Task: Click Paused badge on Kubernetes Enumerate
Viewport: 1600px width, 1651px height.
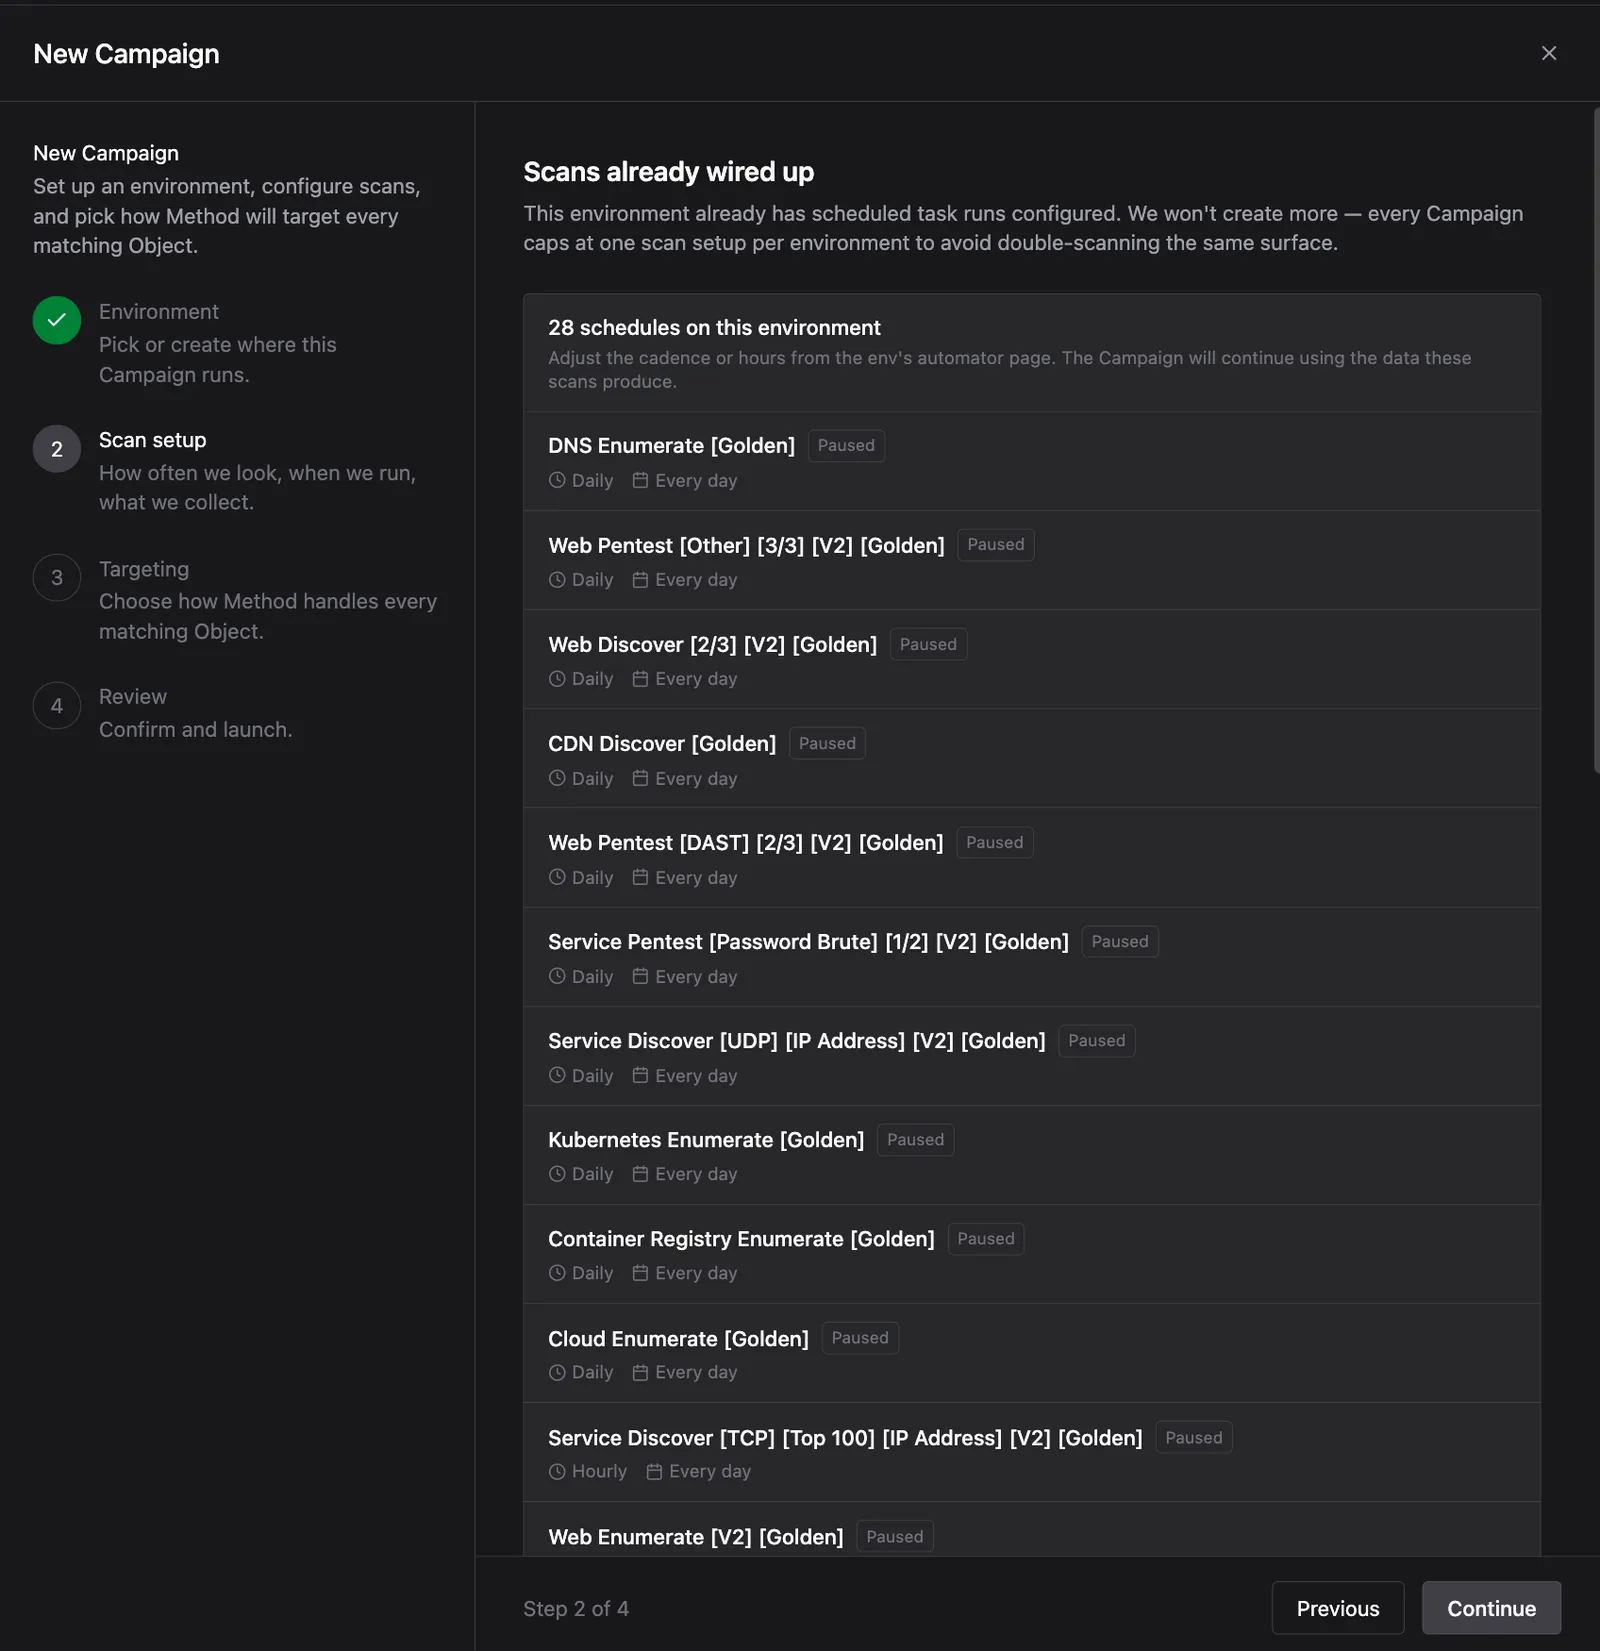Action: point(915,1140)
